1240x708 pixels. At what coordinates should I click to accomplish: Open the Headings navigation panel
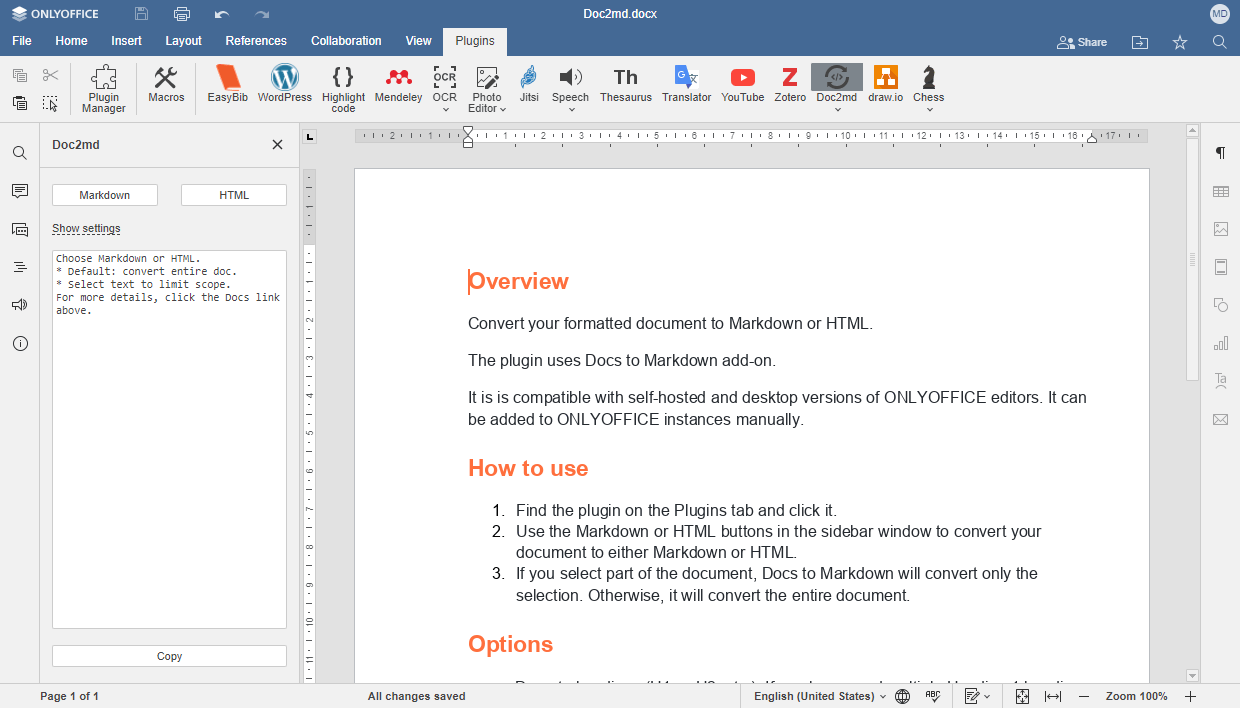20,267
